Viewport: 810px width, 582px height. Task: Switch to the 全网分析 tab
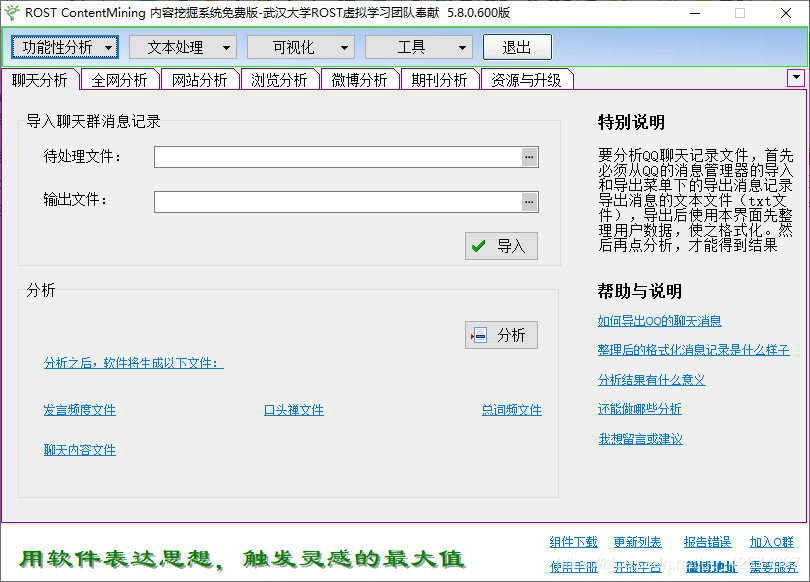tap(120, 80)
